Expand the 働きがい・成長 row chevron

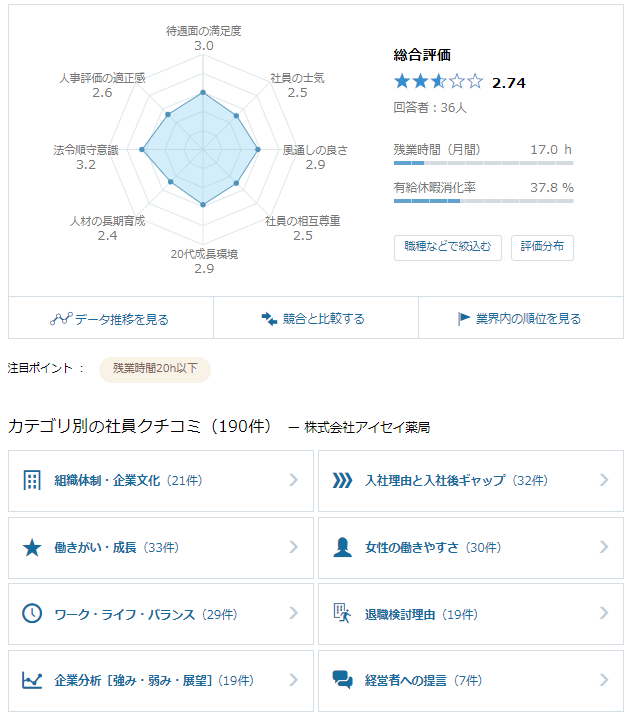294,547
